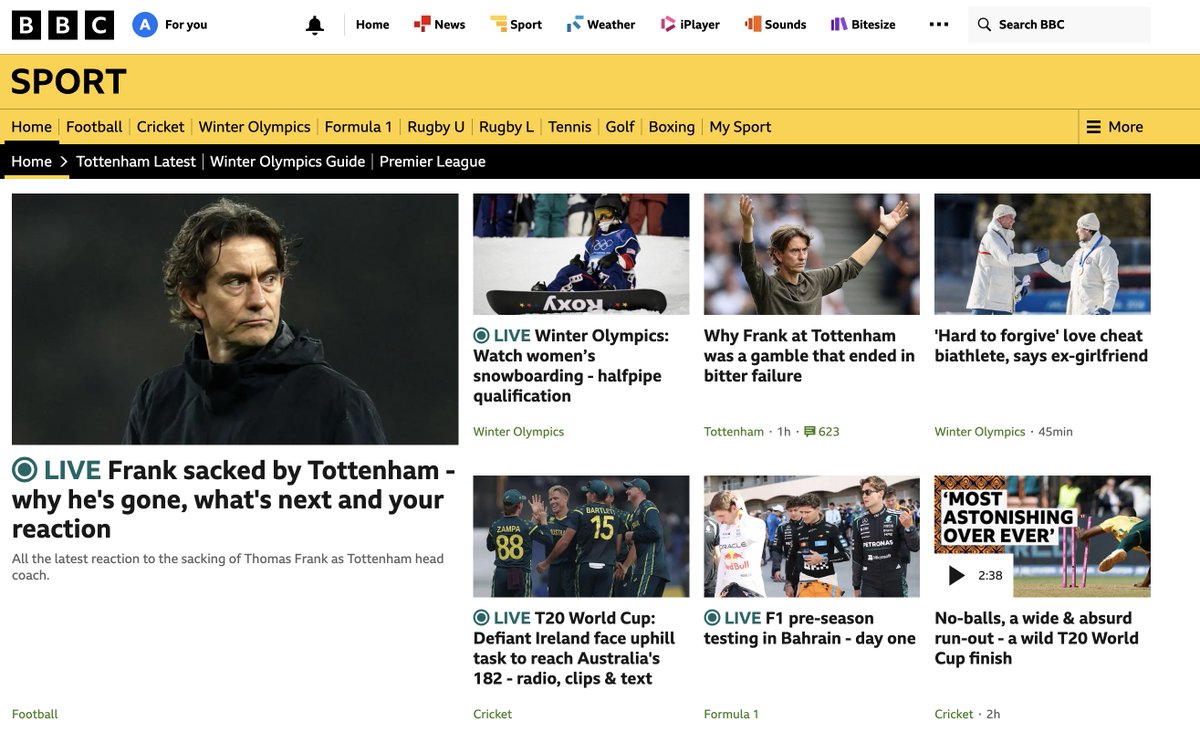Open 'Why Frank at Tottenham was a gamble' headline
This screenshot has height=753, width=1200.
pos(809,356)
